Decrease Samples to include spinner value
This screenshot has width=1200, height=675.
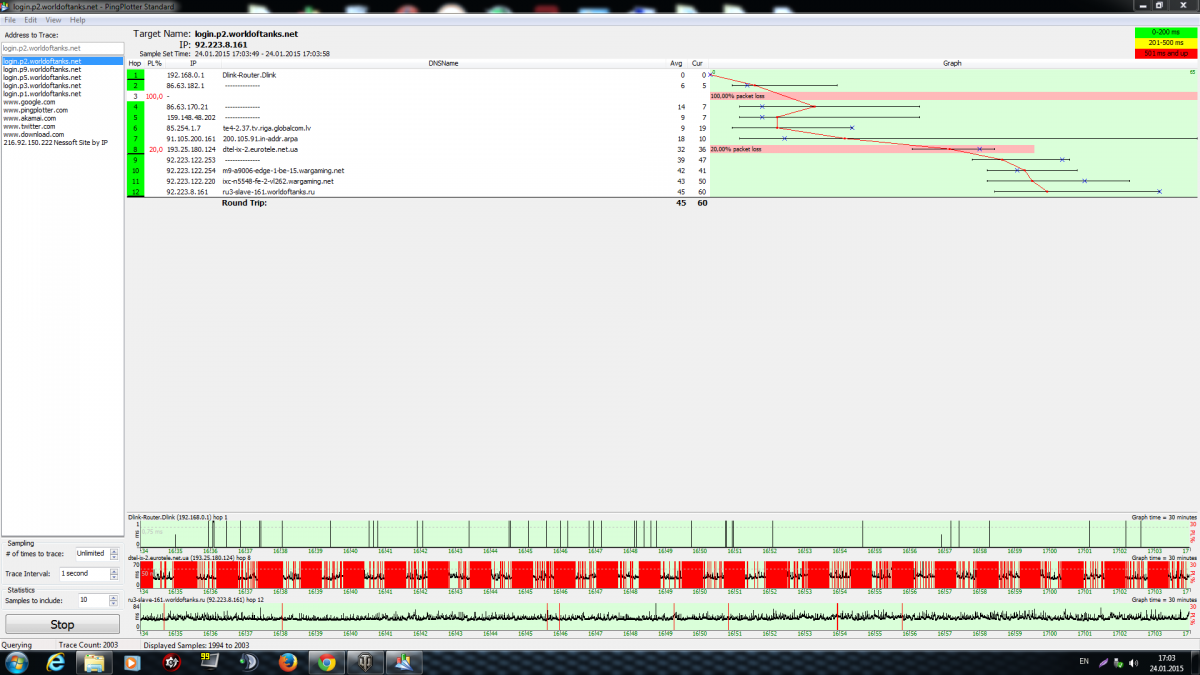click(114, 602)
